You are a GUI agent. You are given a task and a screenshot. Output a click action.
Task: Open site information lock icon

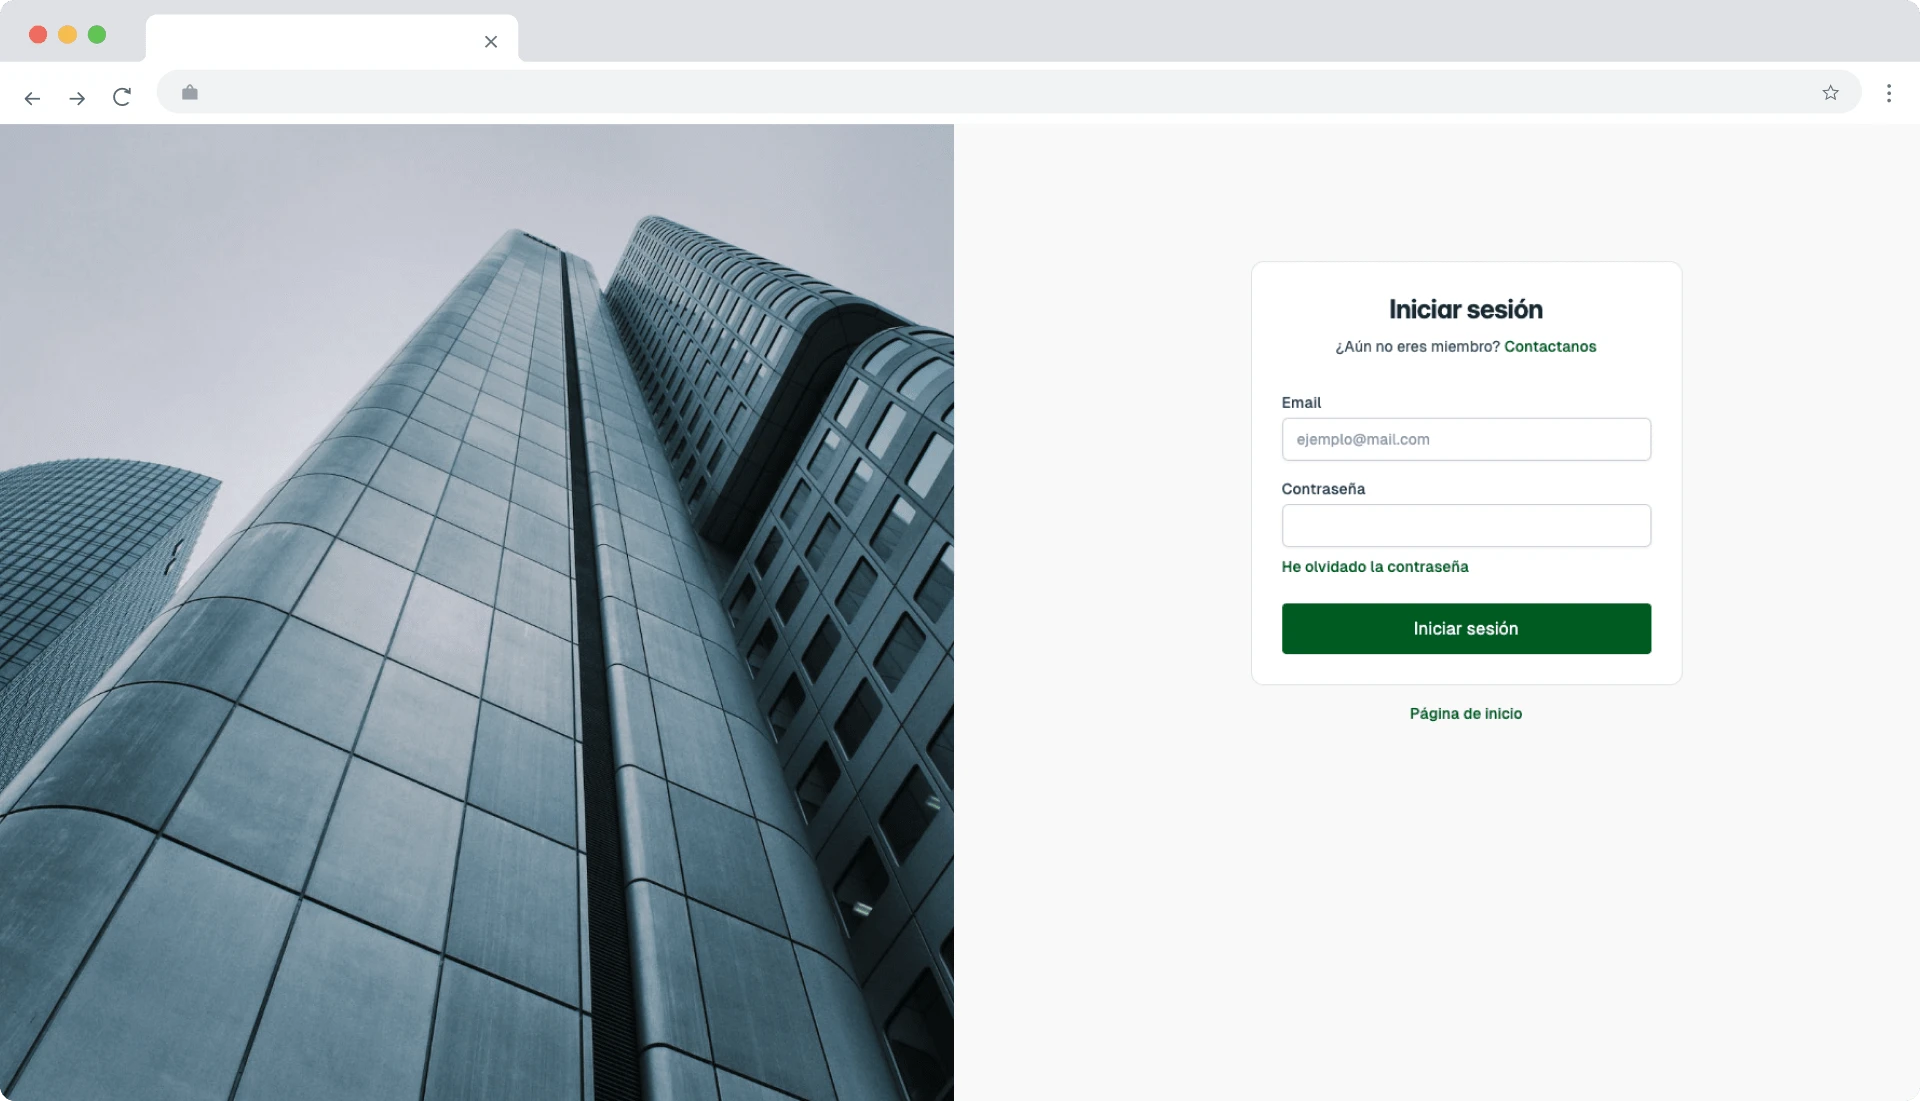click(x=190, y=93)
